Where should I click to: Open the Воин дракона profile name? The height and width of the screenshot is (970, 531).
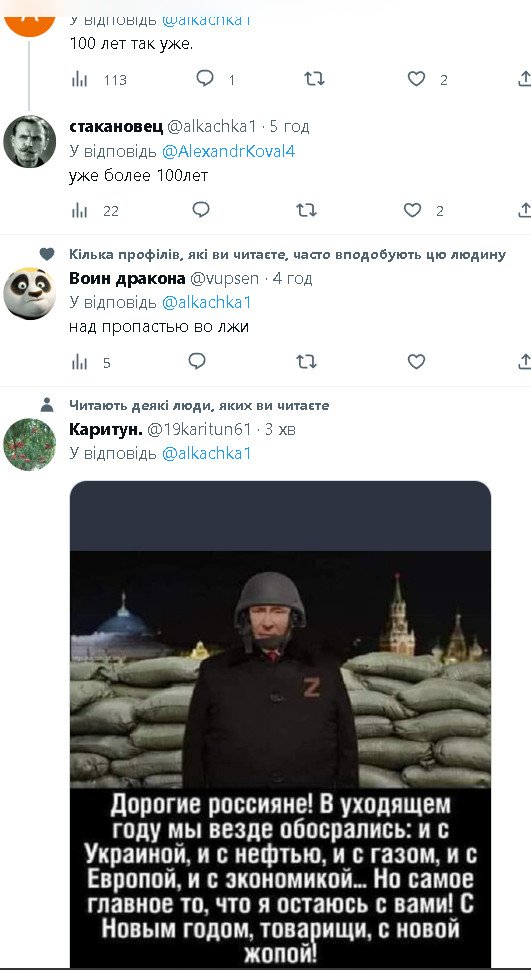[127, 278]
